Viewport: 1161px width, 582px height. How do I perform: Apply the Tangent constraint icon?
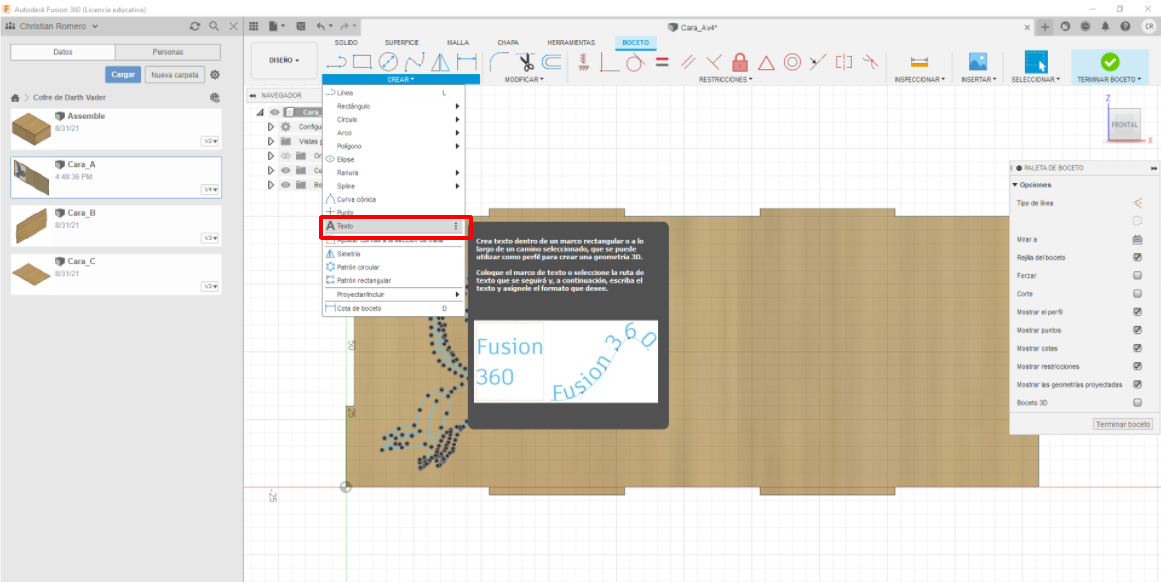(635, 62)
